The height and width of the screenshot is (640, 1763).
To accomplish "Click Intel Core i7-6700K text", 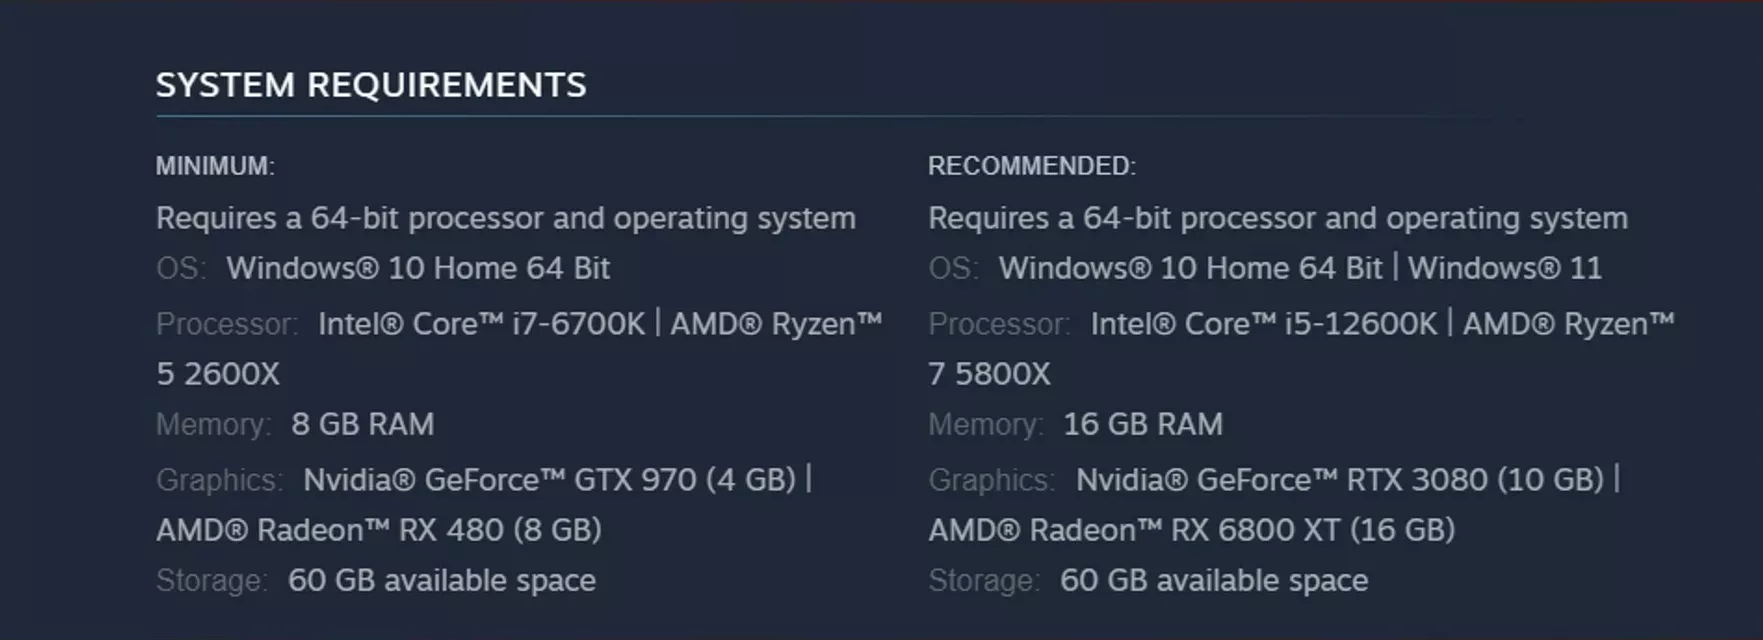I will coord(481,324).
